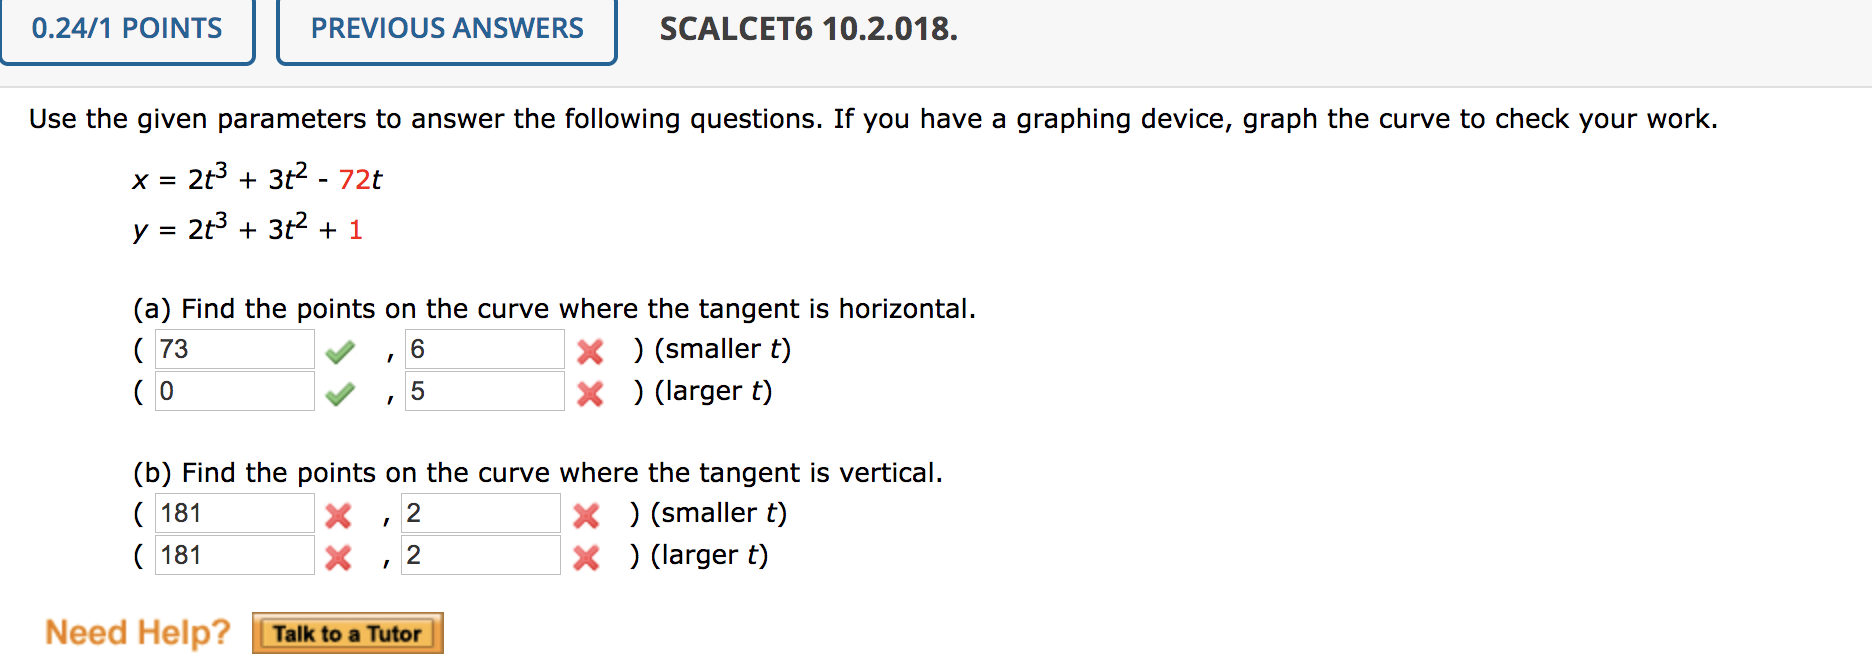Click the red X beside answer 6
Screen dimensions: 1872x666
coord(590,350)
